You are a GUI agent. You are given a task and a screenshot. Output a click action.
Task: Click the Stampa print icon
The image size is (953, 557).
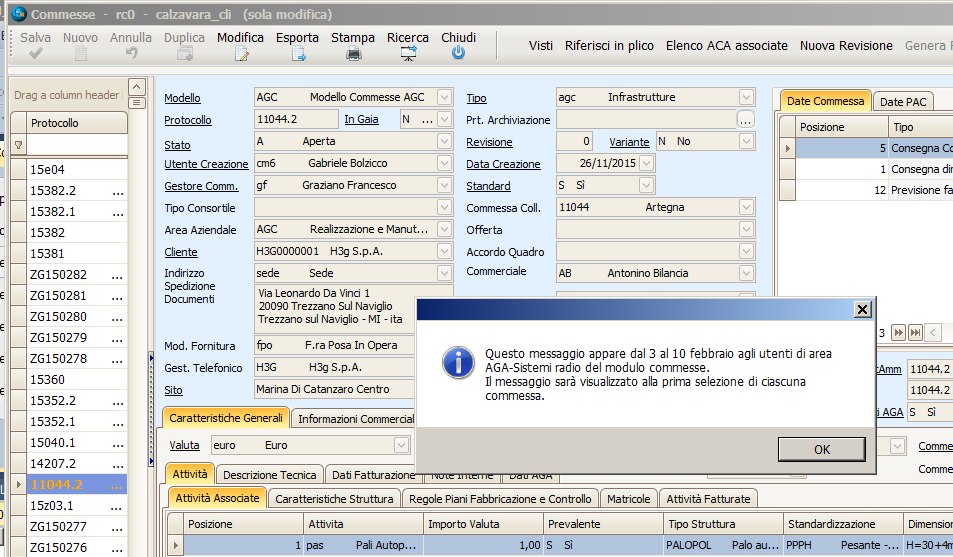coord(353,54)
